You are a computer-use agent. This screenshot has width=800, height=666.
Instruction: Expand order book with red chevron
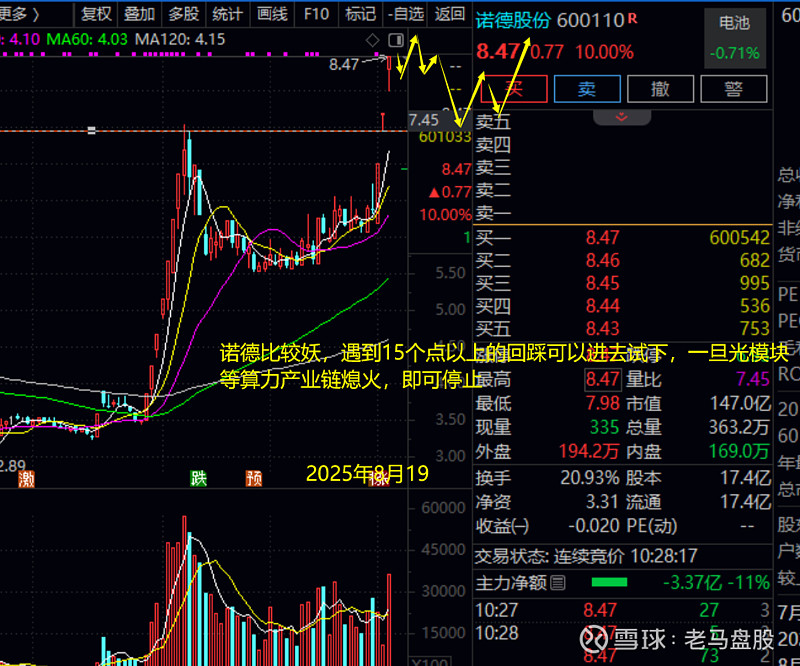click(621, 117)
